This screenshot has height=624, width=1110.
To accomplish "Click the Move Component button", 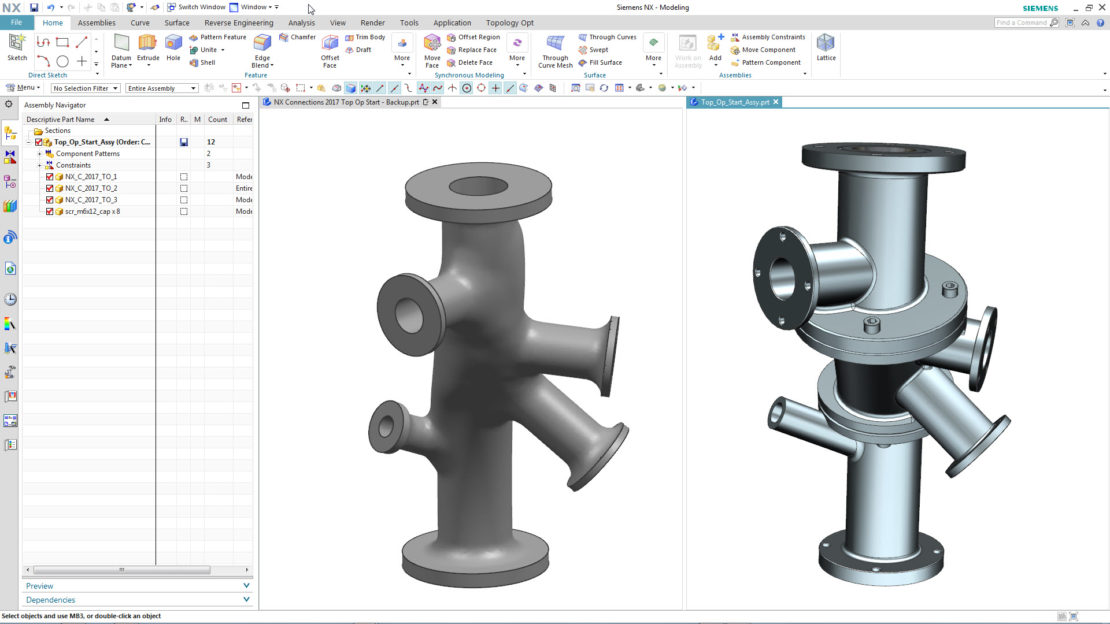I will tap(764, 49).
